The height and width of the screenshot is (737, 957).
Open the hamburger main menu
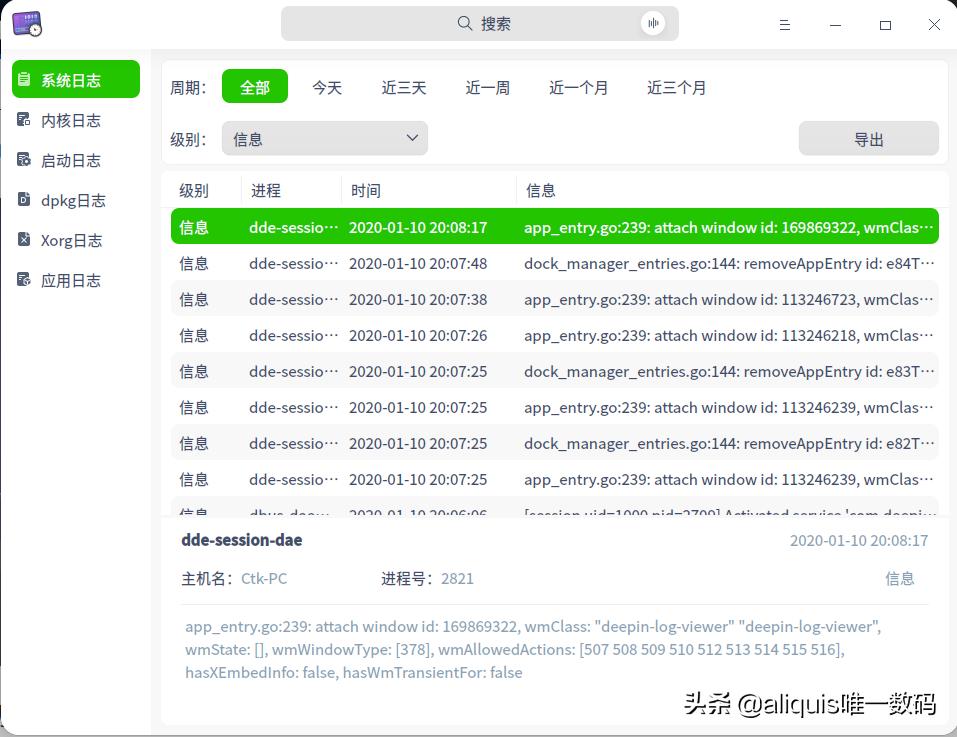click(x=785, y=25)
